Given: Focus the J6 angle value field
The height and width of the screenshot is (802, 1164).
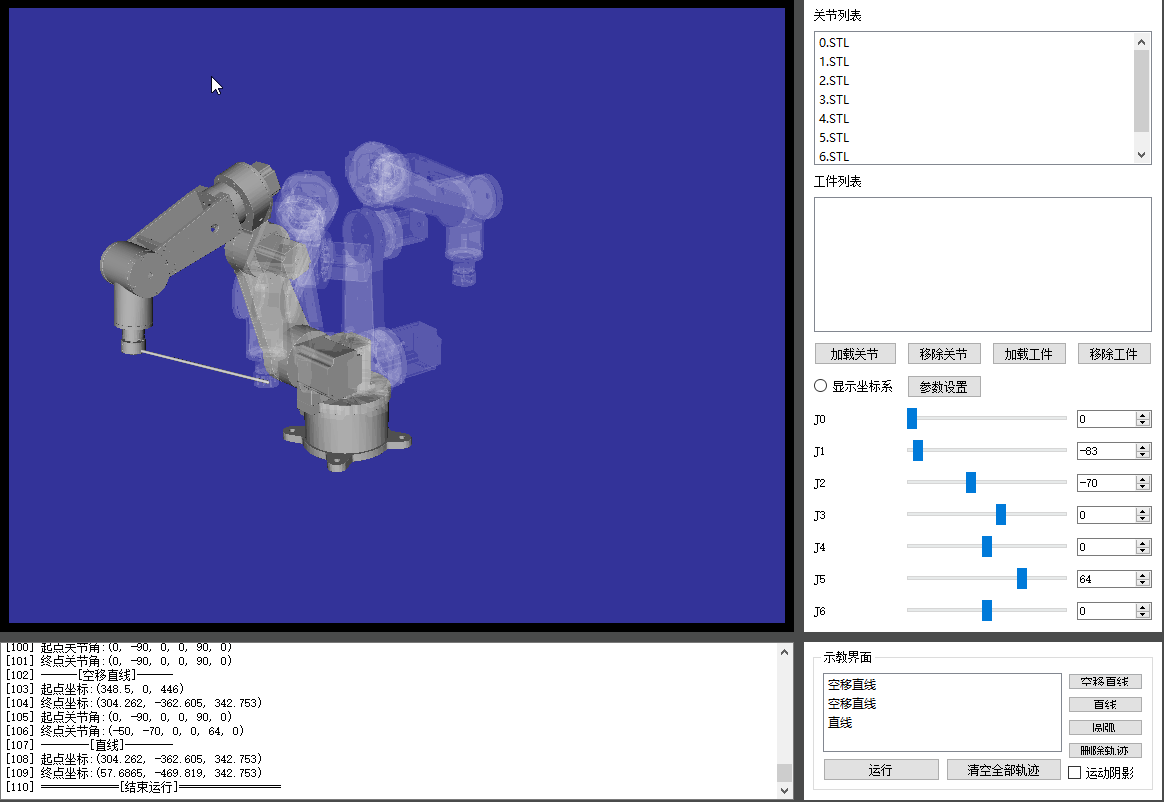Looking at the screenshot, I should [1106, 610].
